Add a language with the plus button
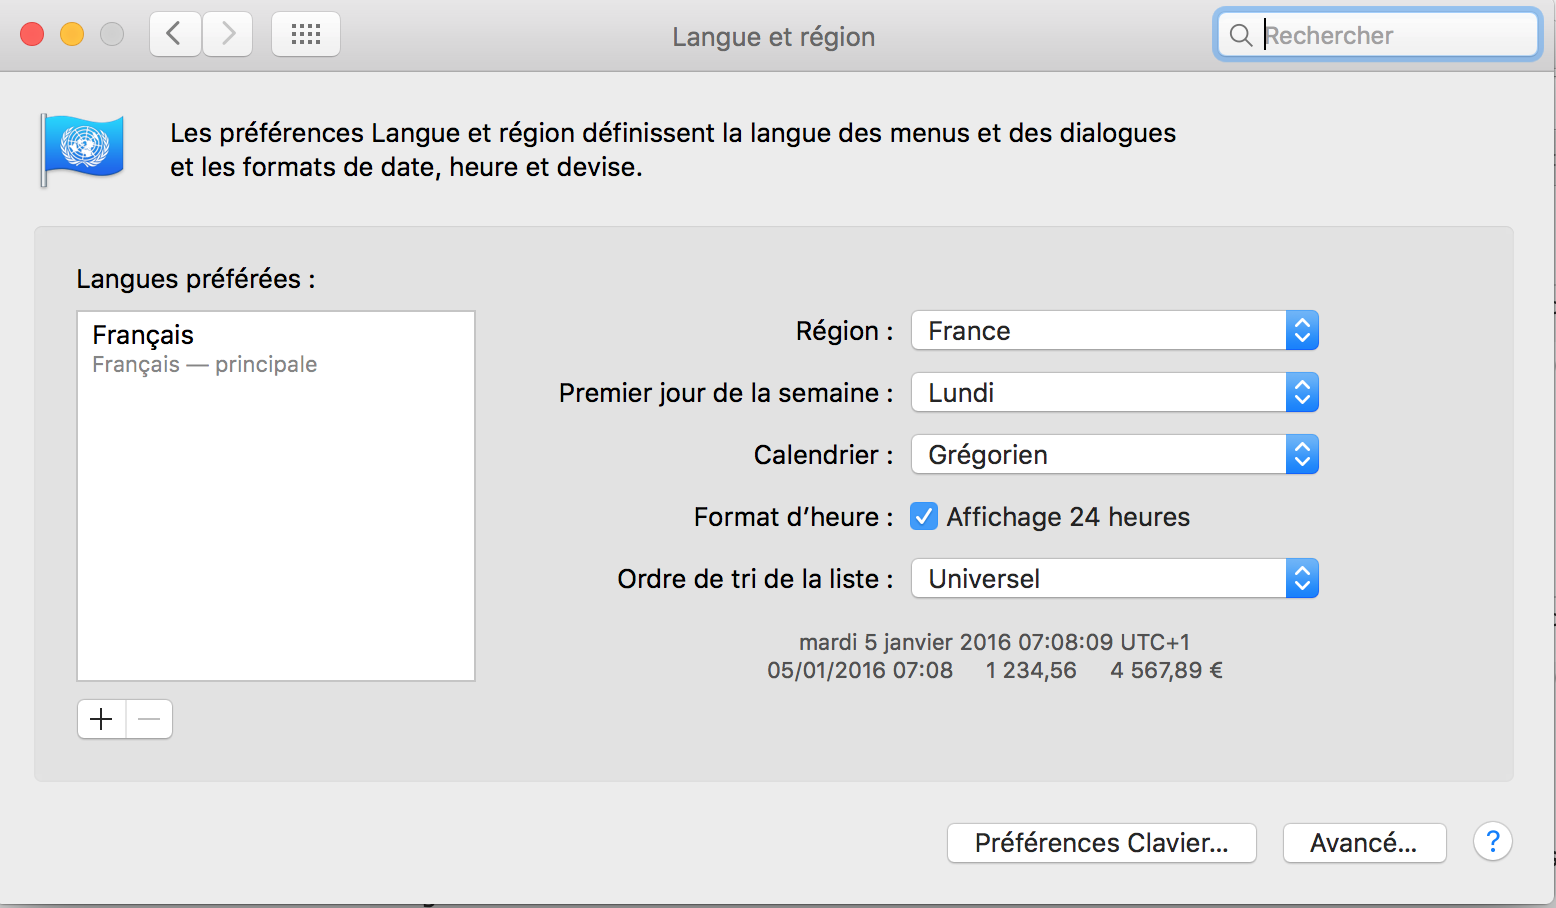The width and height of the screenshot is (1556, 908). 102,719
